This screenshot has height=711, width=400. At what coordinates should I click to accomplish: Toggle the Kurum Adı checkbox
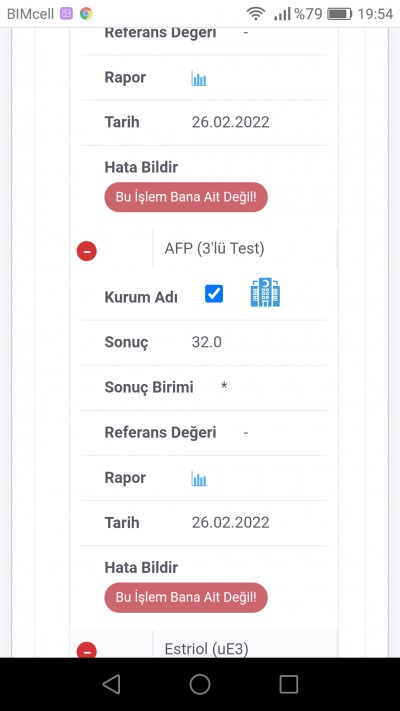click(x=214, y=293)
